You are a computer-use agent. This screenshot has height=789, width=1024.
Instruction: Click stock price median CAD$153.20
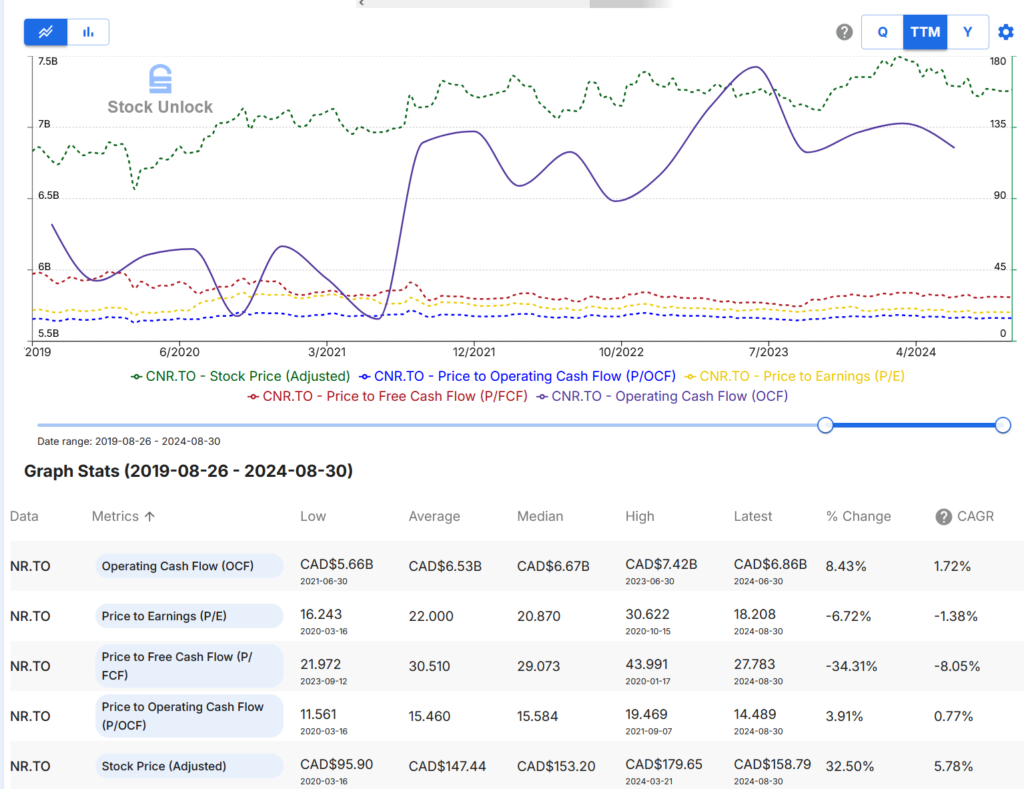556,766
